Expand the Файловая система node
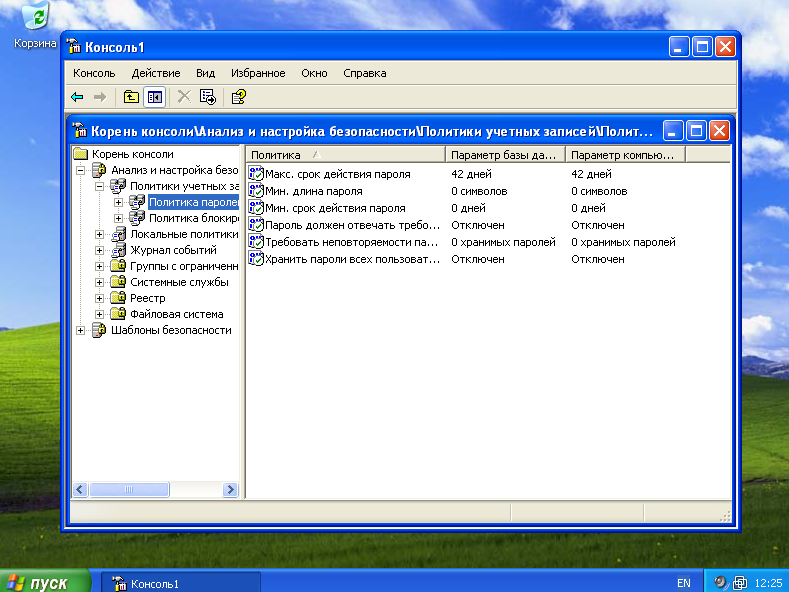The image size is (789, 592). coord(99,315)
